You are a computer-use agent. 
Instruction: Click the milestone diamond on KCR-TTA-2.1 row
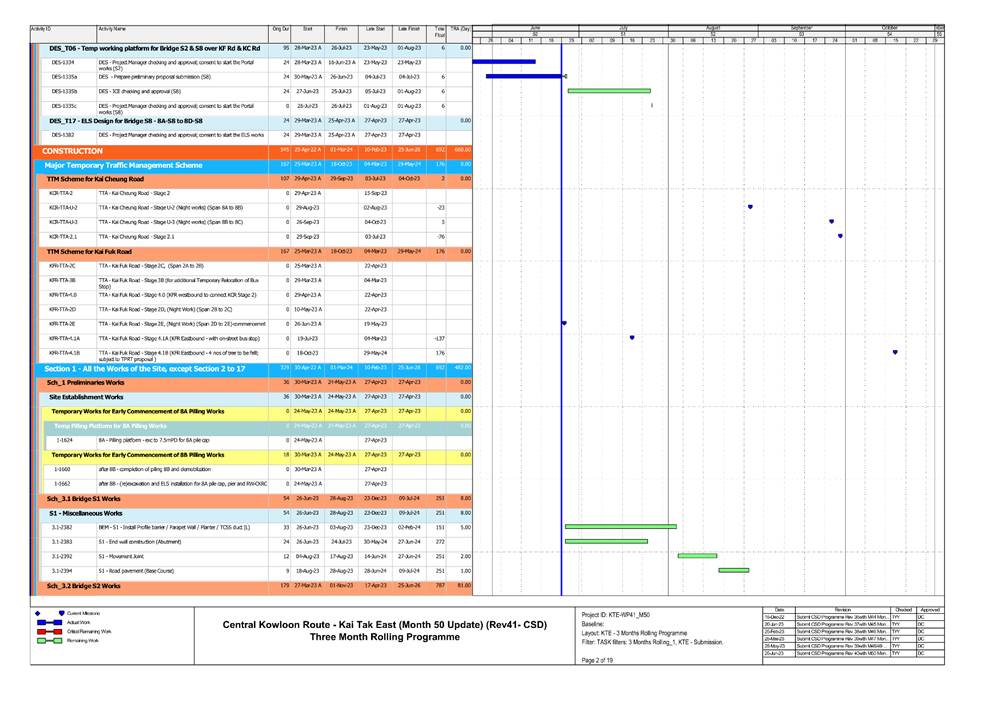(x=840, y=236)
